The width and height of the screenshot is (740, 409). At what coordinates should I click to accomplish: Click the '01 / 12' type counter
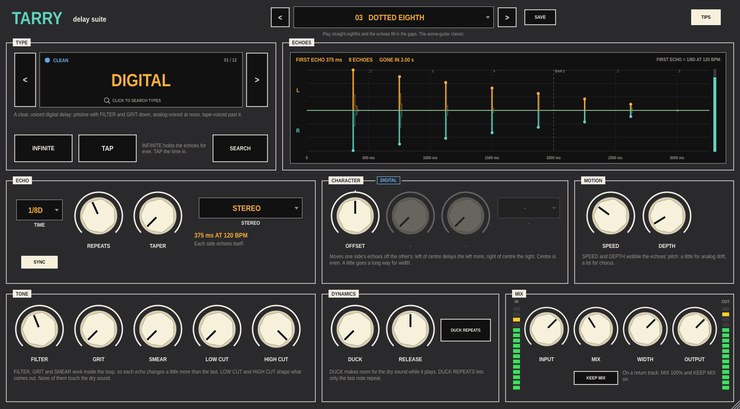(x=230, y=60)
